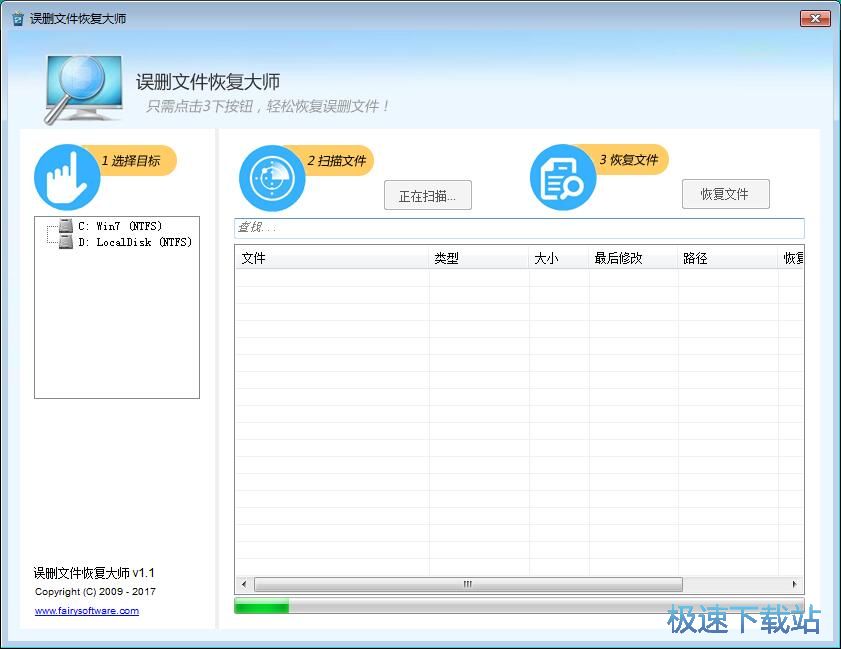Click the D: drive disk icon
Viewport: 841px width, 649px height.
pyautogui.click(x=66, y=241)
